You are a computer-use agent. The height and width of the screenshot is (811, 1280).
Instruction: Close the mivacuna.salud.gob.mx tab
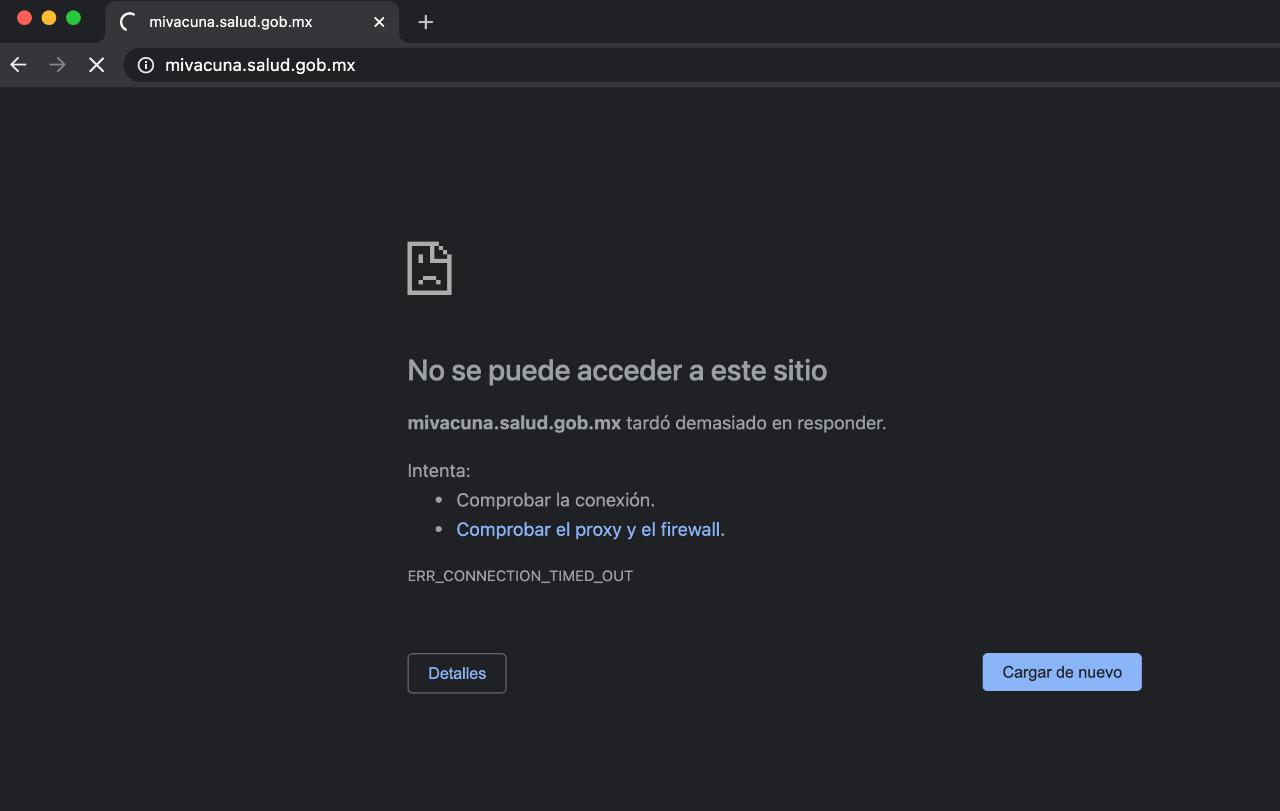click(379, 22)
